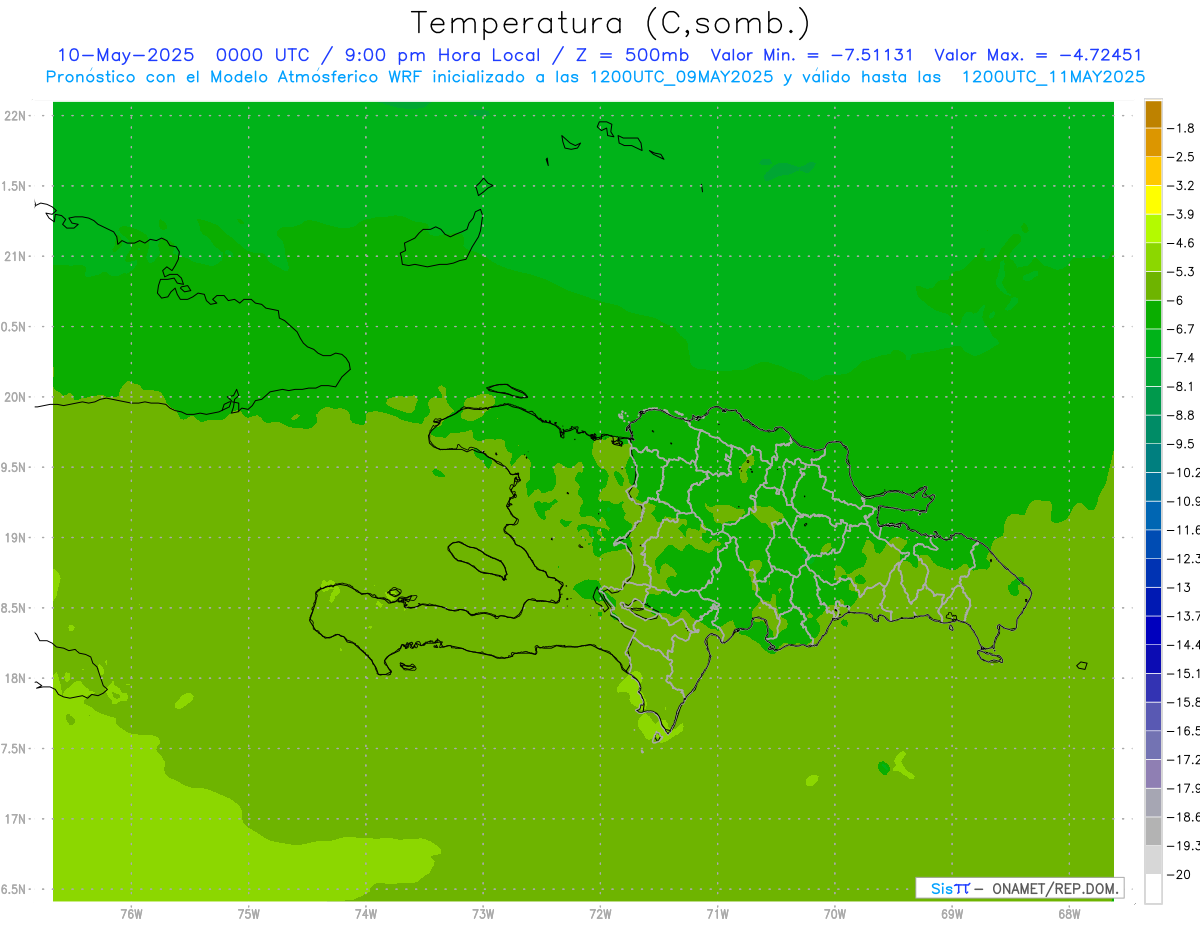The width and height of the screenshot is (1200, 927).
Task: Click the '72W' longitude label
Action: pyautogui.click(x=601, y=914)
